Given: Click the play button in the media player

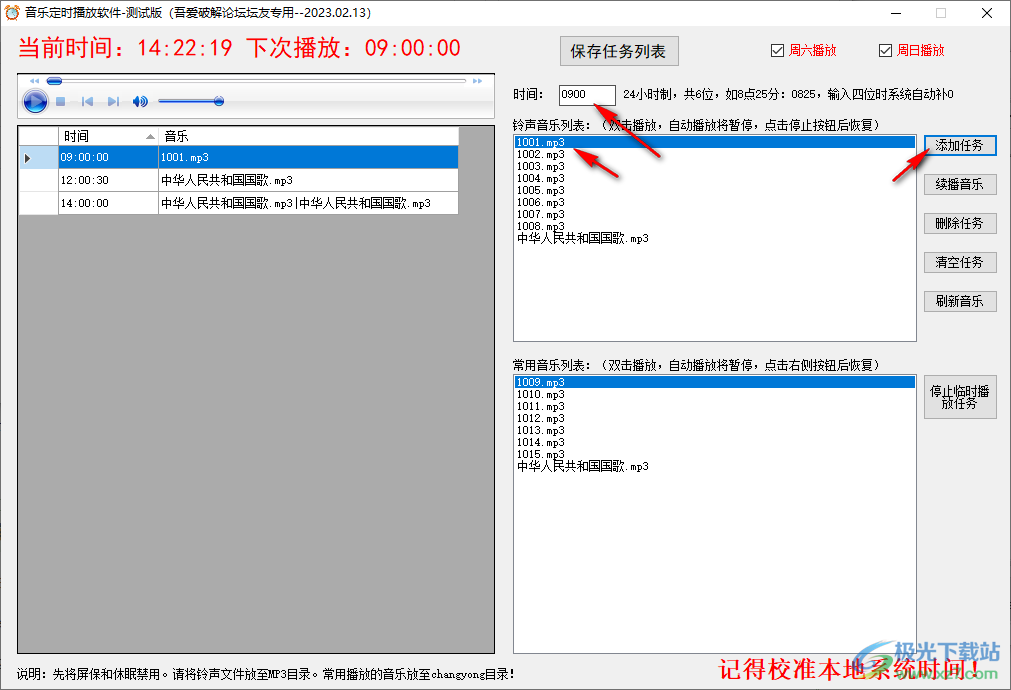Looking at the screenshot, I should [35, 100].
